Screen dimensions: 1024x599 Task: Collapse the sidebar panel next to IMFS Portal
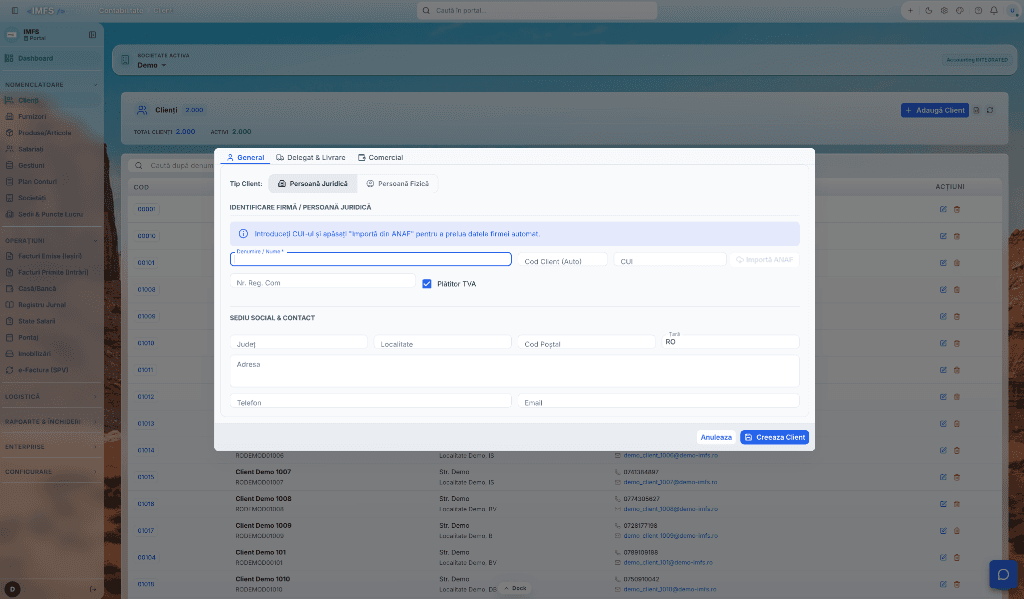[92, 35]
